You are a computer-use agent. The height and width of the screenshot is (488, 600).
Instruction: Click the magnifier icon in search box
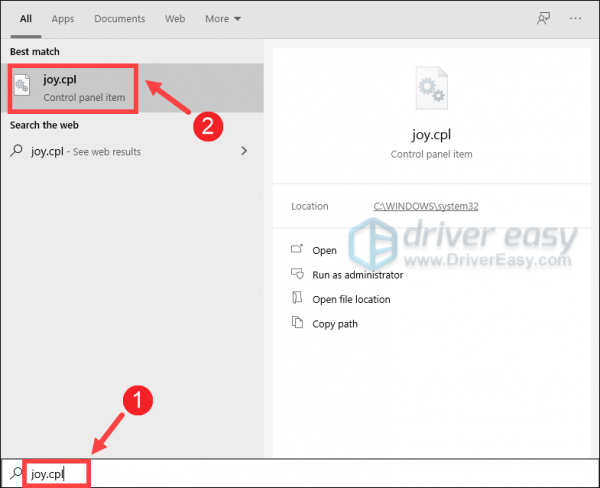click(x=17, y=473)
